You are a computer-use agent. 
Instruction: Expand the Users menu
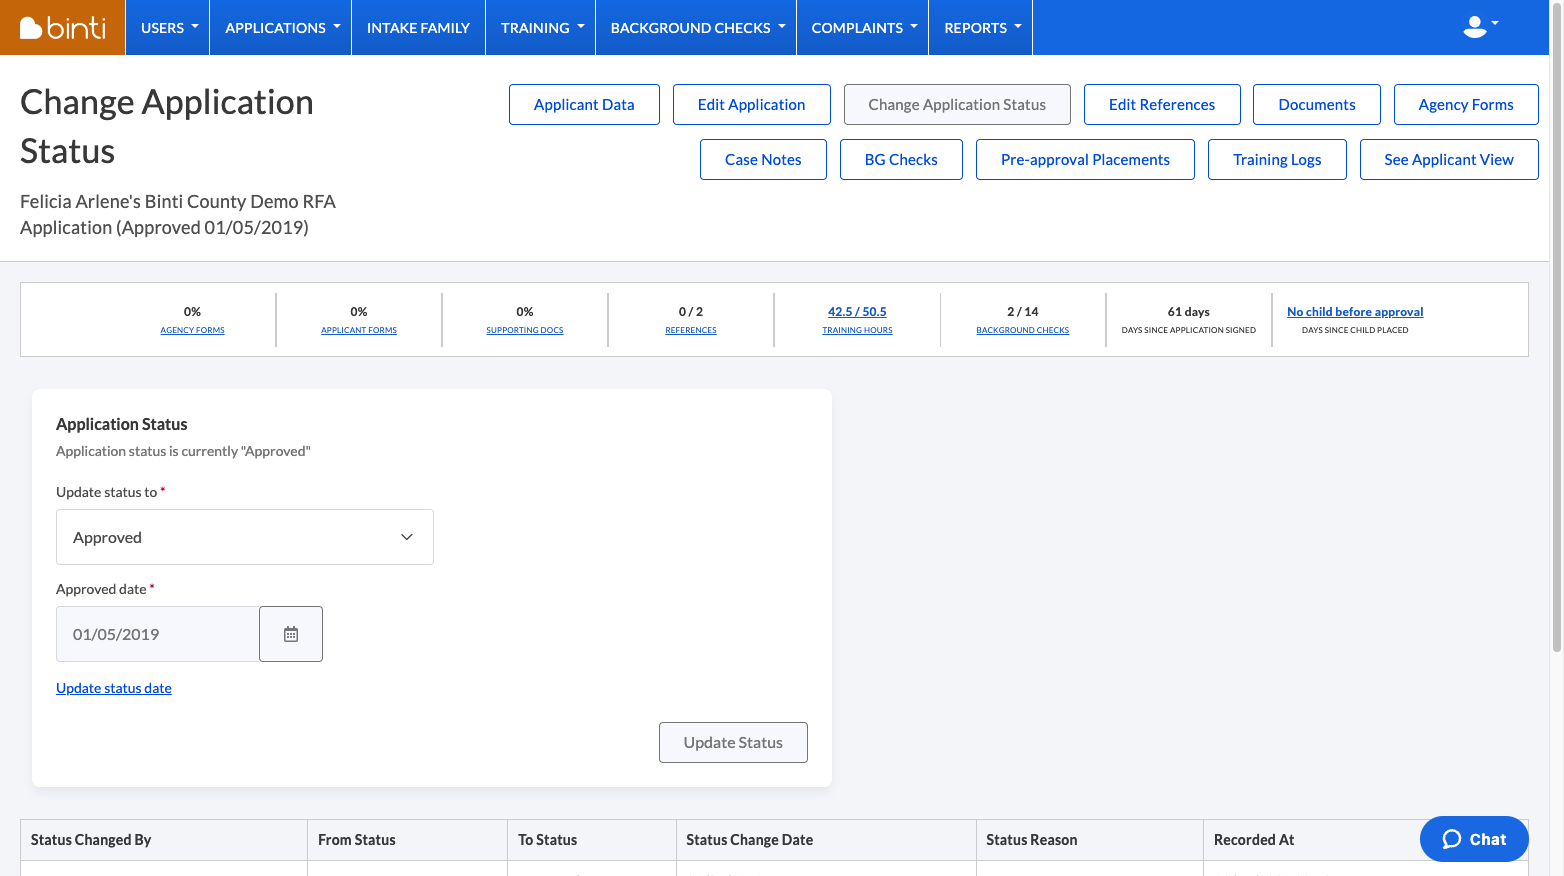pyautogui.click(x=170, y=28)
